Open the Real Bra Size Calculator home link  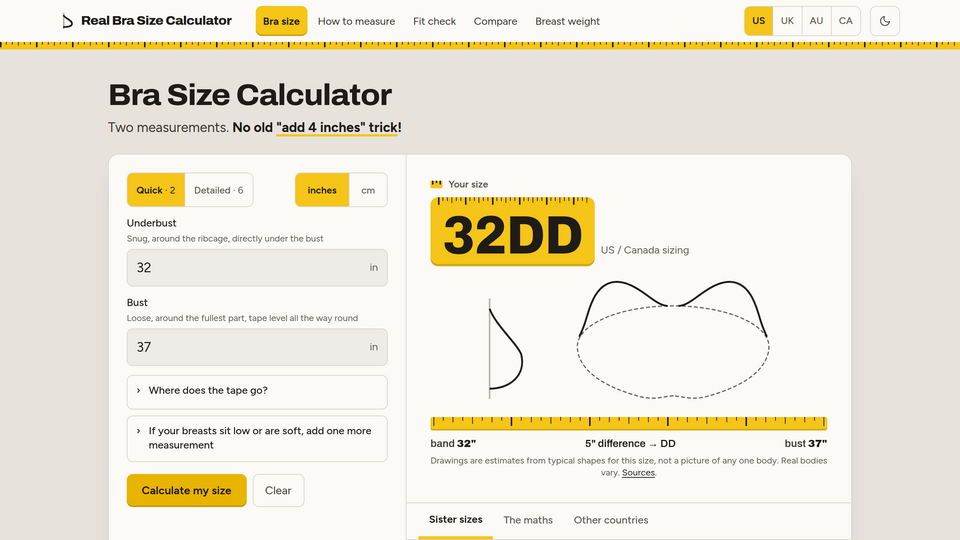147,21
